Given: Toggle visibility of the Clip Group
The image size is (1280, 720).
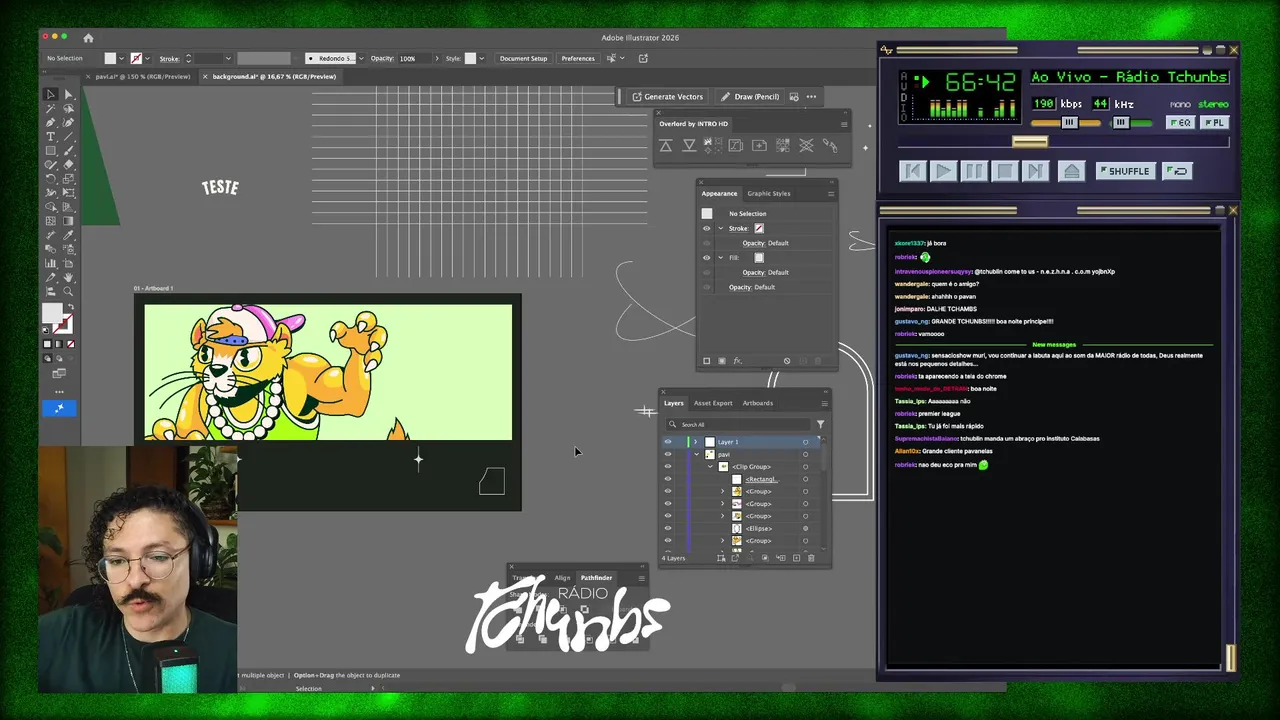Looking at the screenshot, I should tap(668, 467).
